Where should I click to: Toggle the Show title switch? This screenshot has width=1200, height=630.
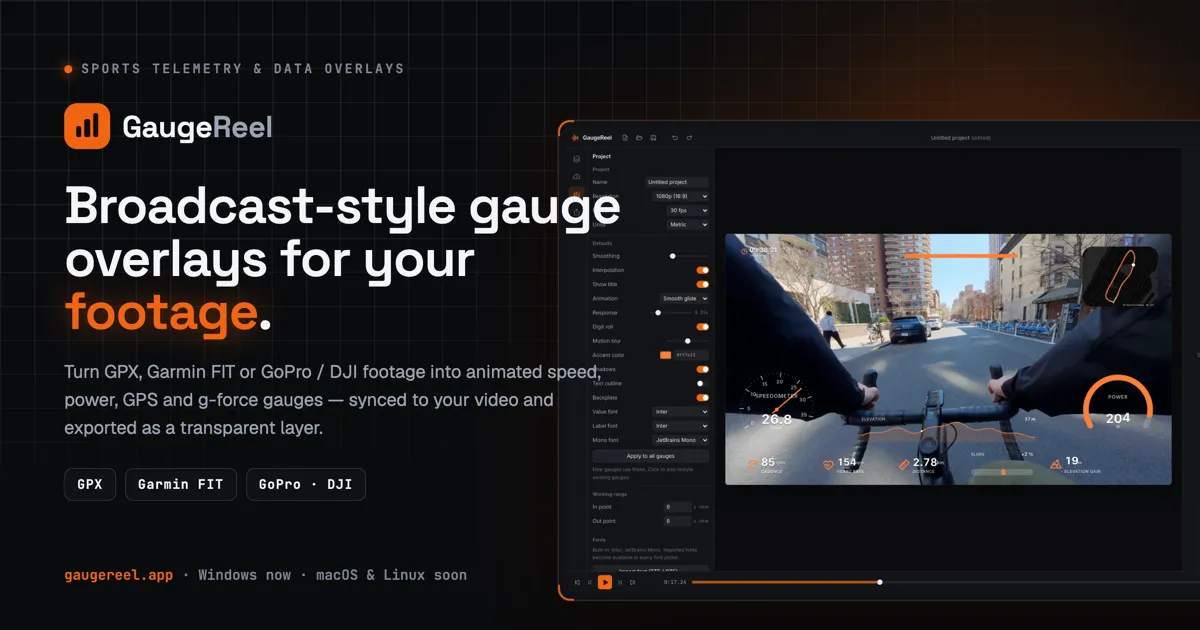tap(702, 284)
